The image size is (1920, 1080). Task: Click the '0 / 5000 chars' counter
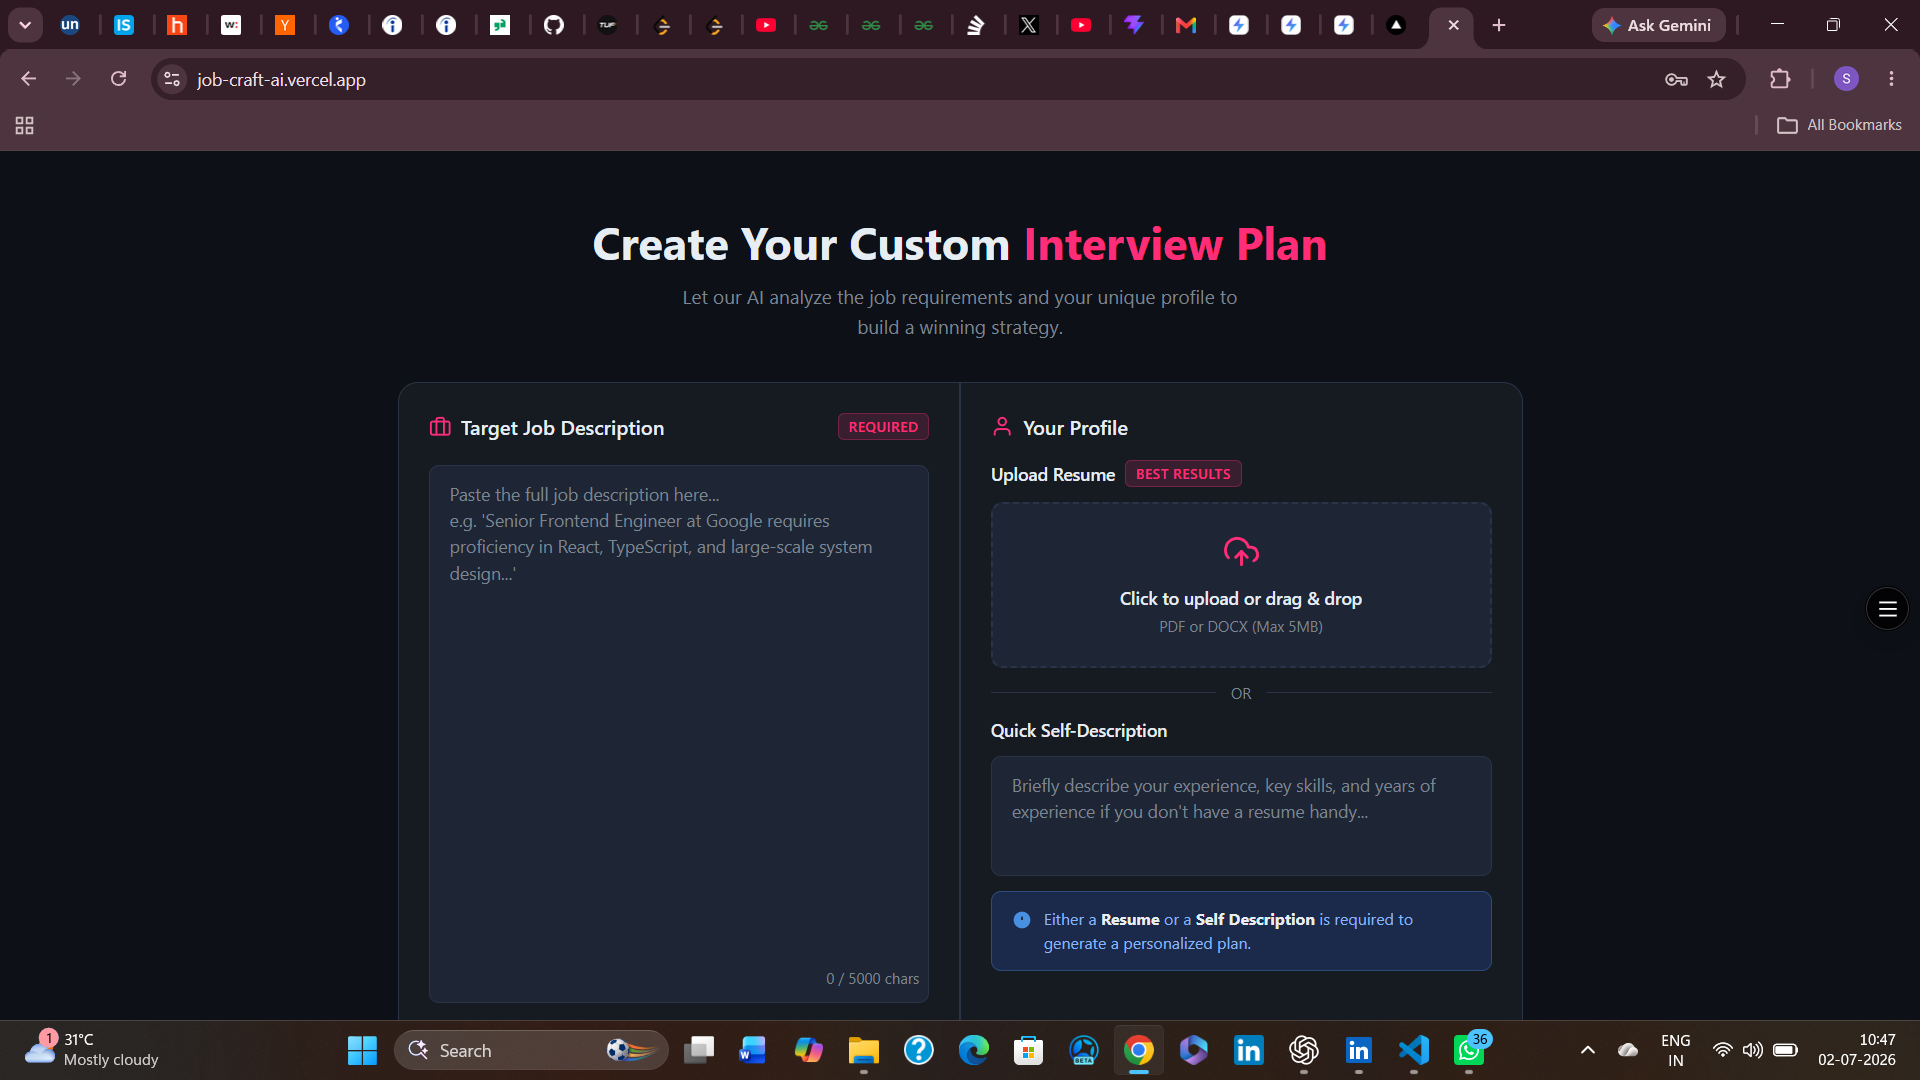pos(872,979)
